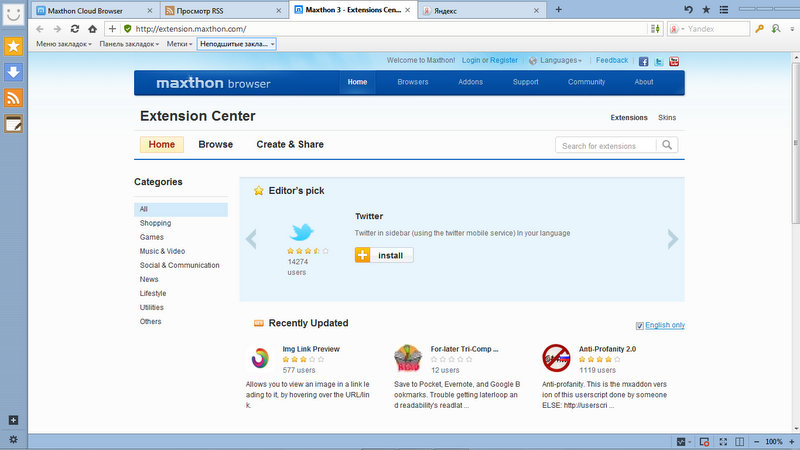
Task: Click the sidebar add-extension plus icon
Action: coord(13,420)
